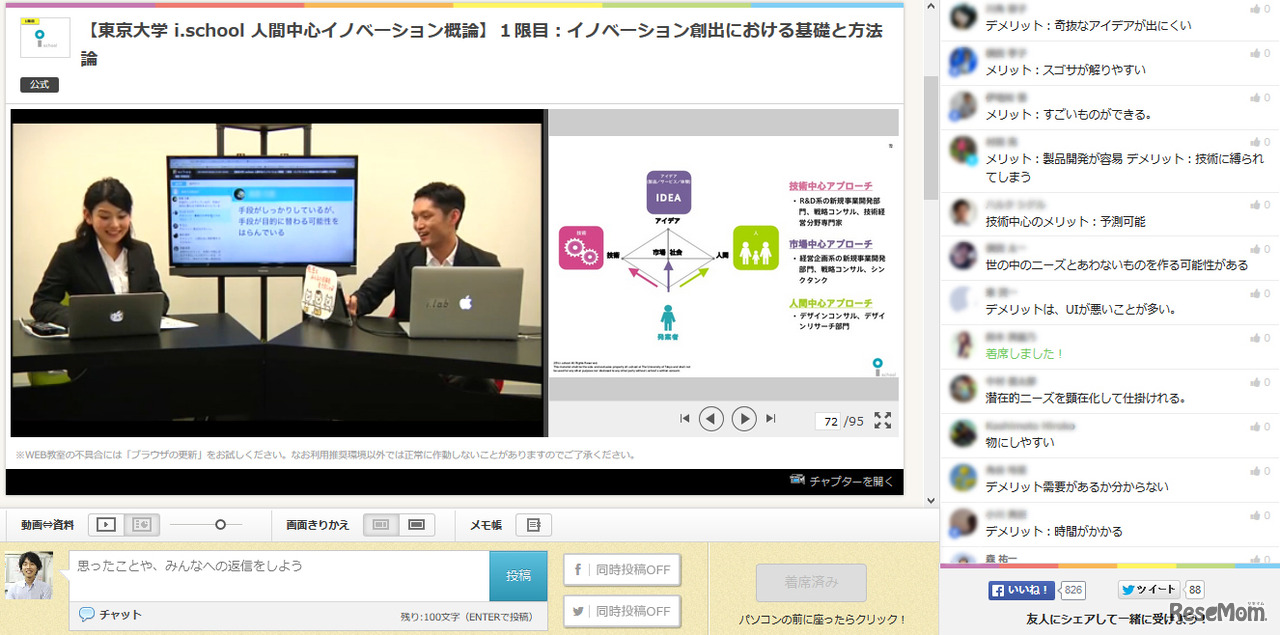1280x635 pixels.
Task: Toggle Facebook simultaneous posting
Action: [x=622, y=570]
